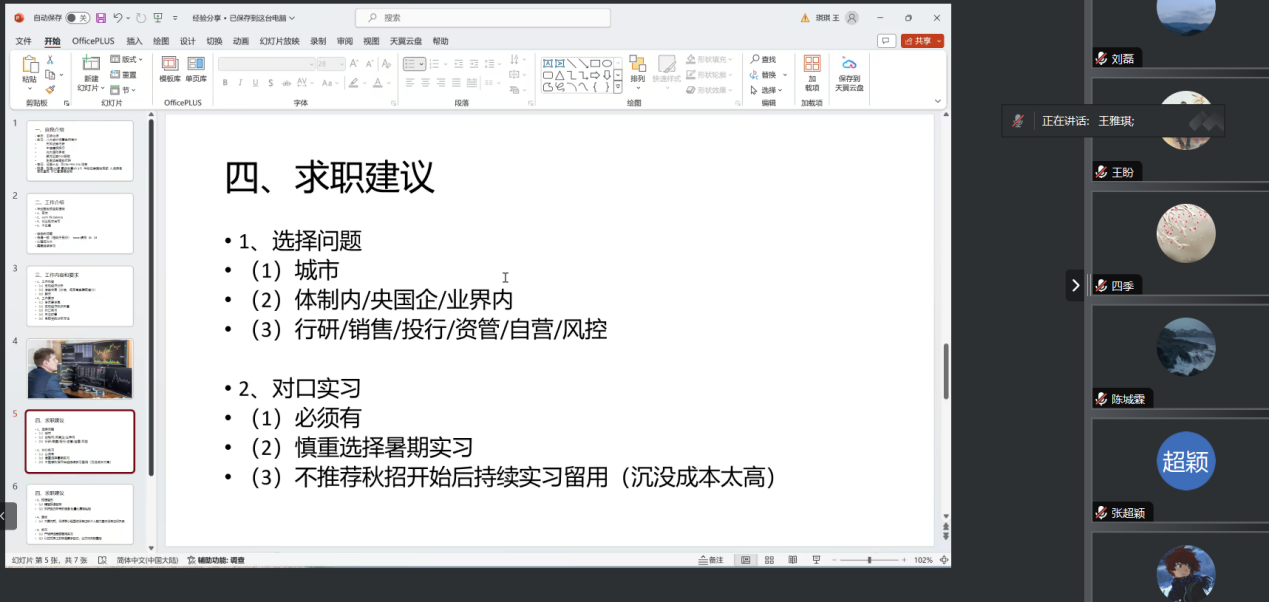1269x602 pixels.
Task: Click the Share (共享) button
Action: [x=921, y=41]
